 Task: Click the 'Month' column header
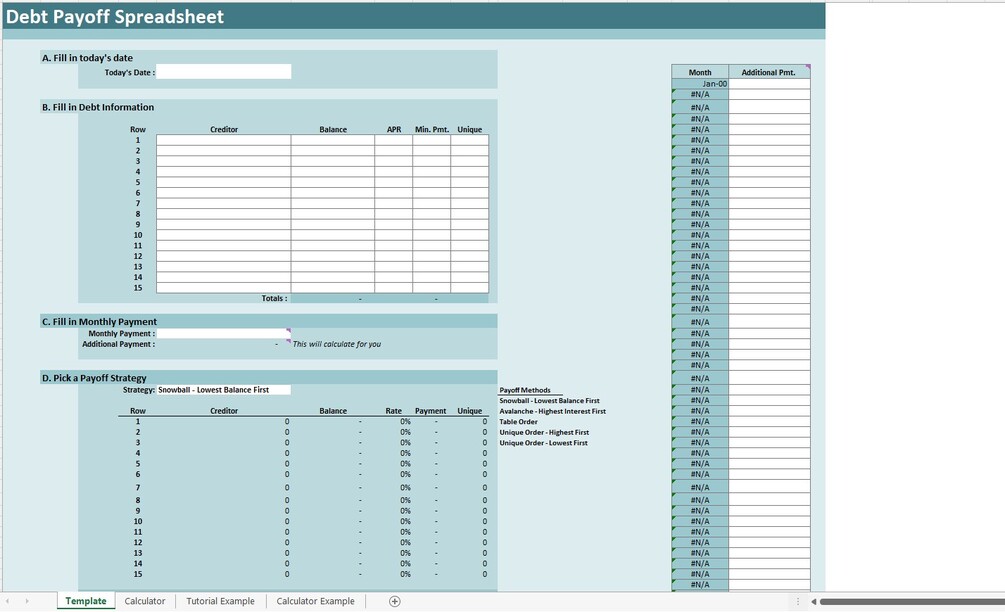pos(700,72)
